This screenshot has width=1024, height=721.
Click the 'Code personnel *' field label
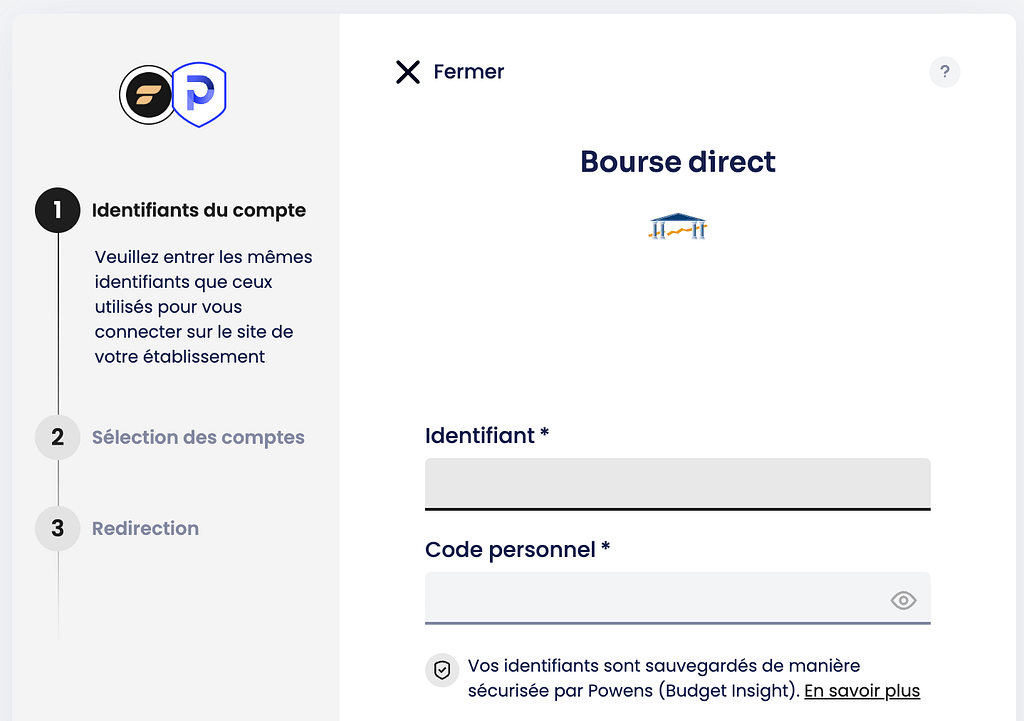pyautogui.click(x=517, y=550)
